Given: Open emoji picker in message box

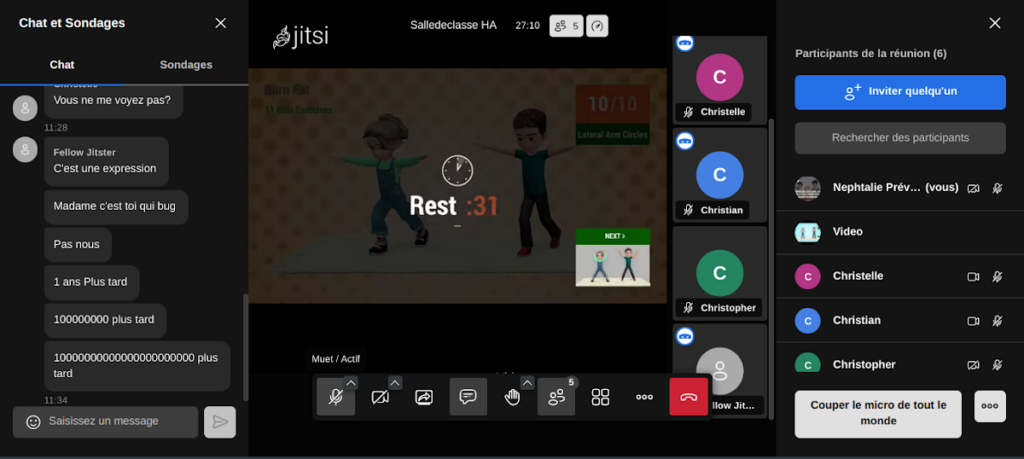Looking at the screenshot, I should [33, 422].
